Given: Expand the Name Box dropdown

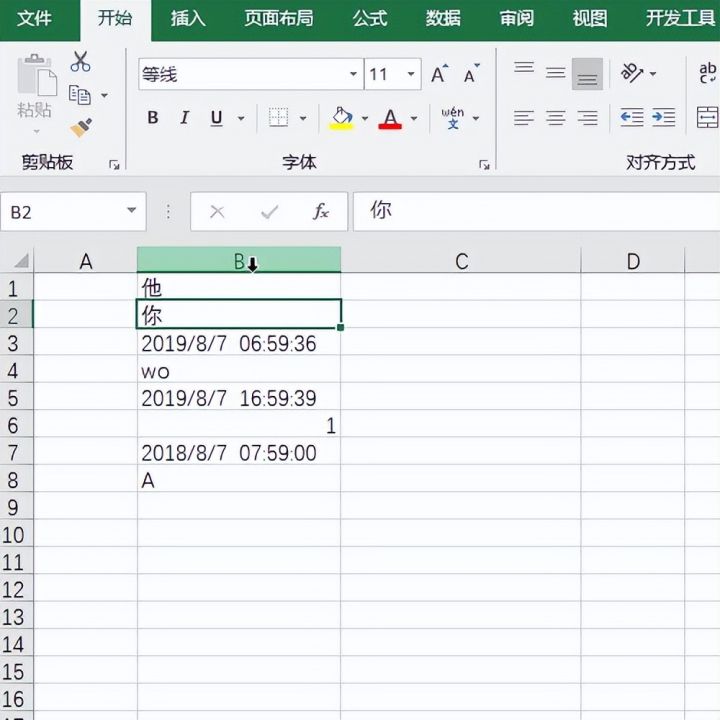Looking at the screenshot, I should coord(131,210).
